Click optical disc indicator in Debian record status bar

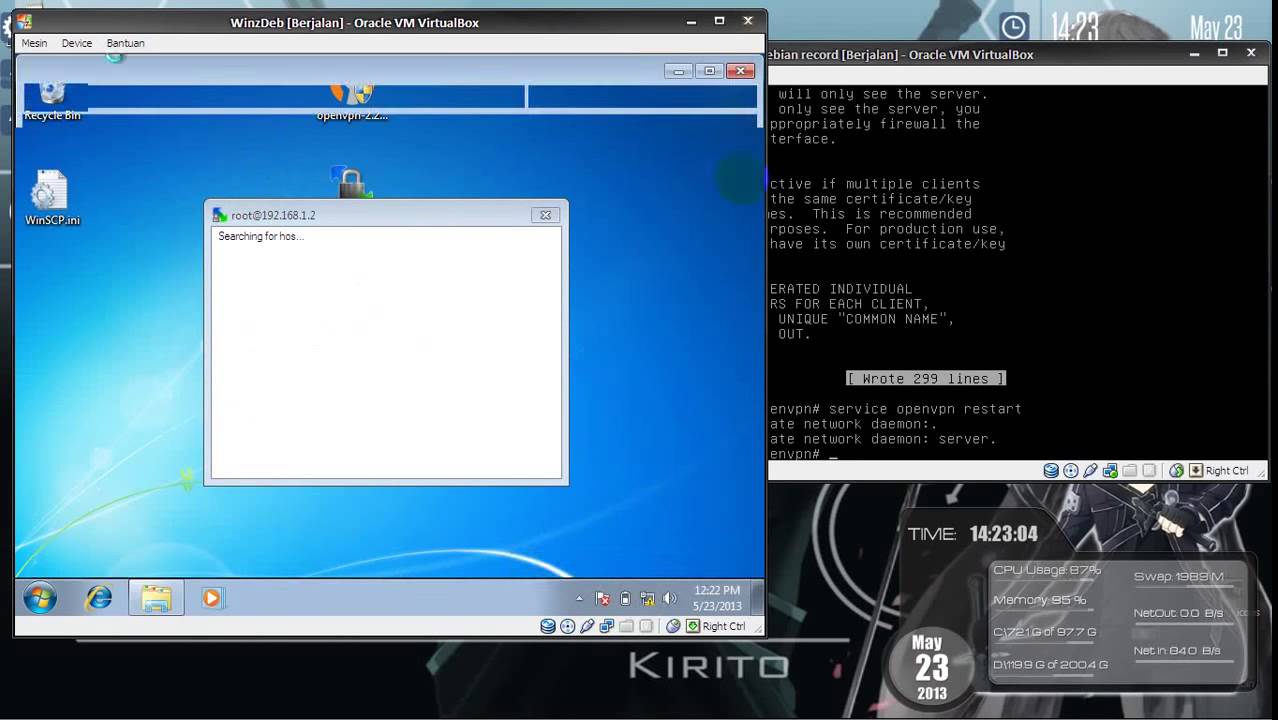point(1071,471)
